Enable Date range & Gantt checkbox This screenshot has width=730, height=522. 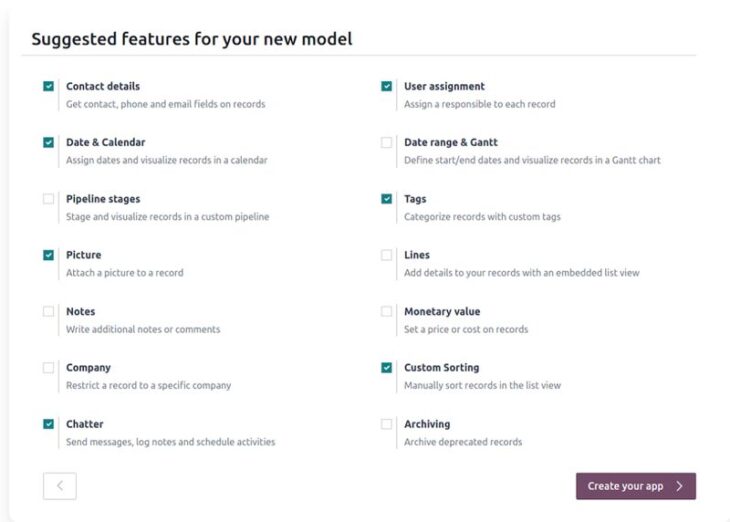(387, 143)
